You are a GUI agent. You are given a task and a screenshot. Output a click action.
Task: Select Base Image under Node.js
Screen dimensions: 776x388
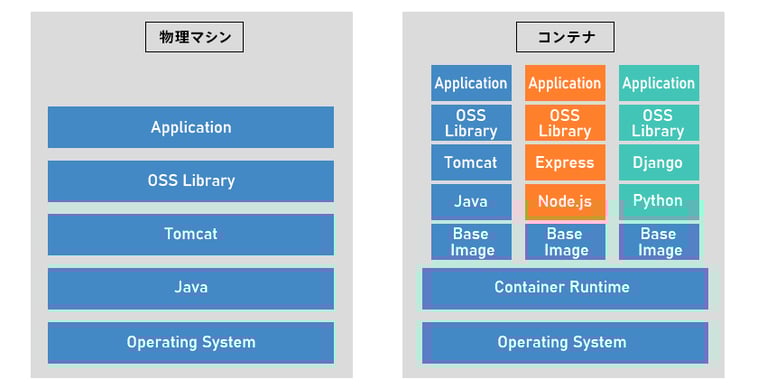[565, 242]
